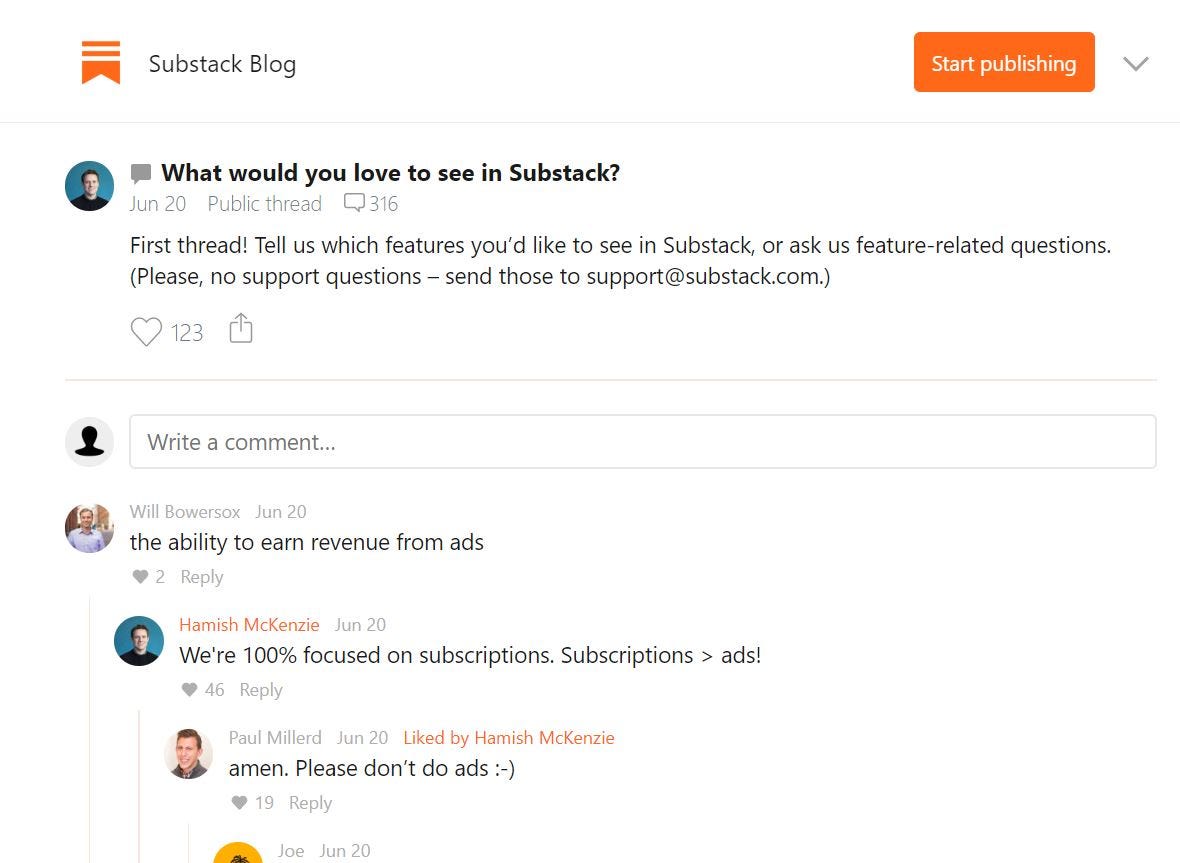Screen dimensions: 1180x863
Task: Click the 'Liked by Hamish McKenzie' label
Action: [508, 737]
